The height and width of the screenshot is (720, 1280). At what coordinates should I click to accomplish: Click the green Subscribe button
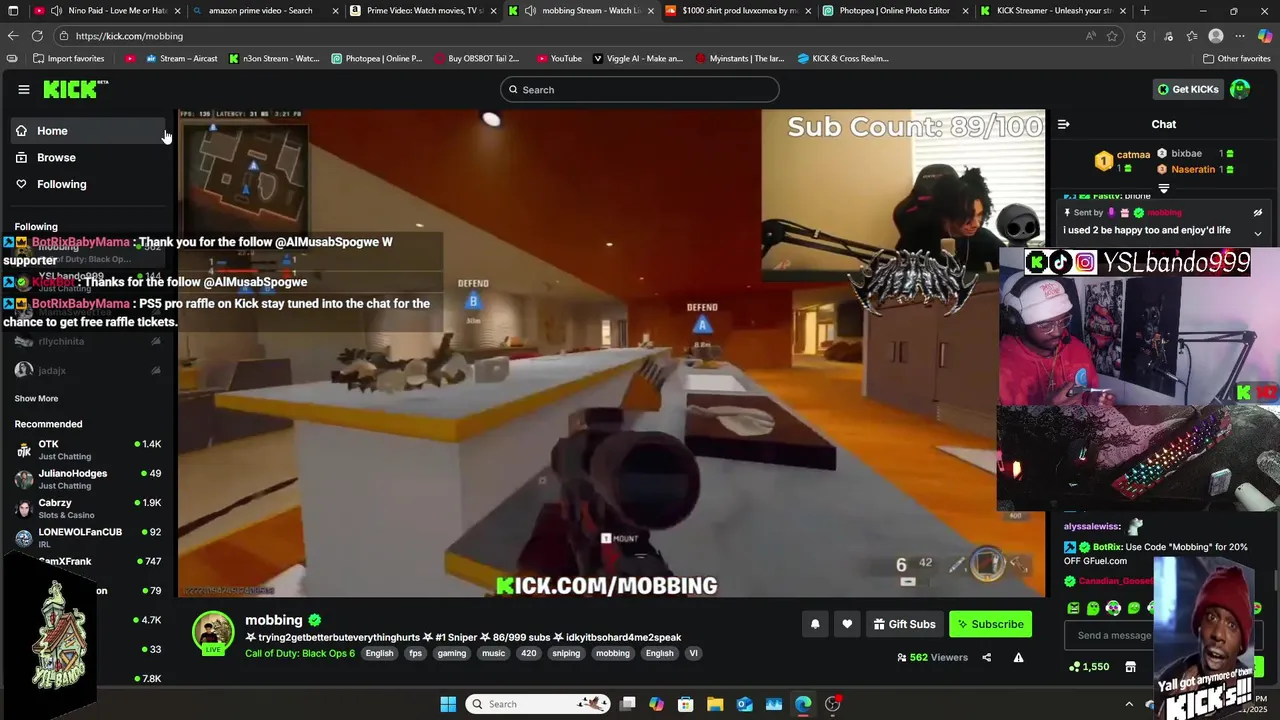tap(990, 624)
